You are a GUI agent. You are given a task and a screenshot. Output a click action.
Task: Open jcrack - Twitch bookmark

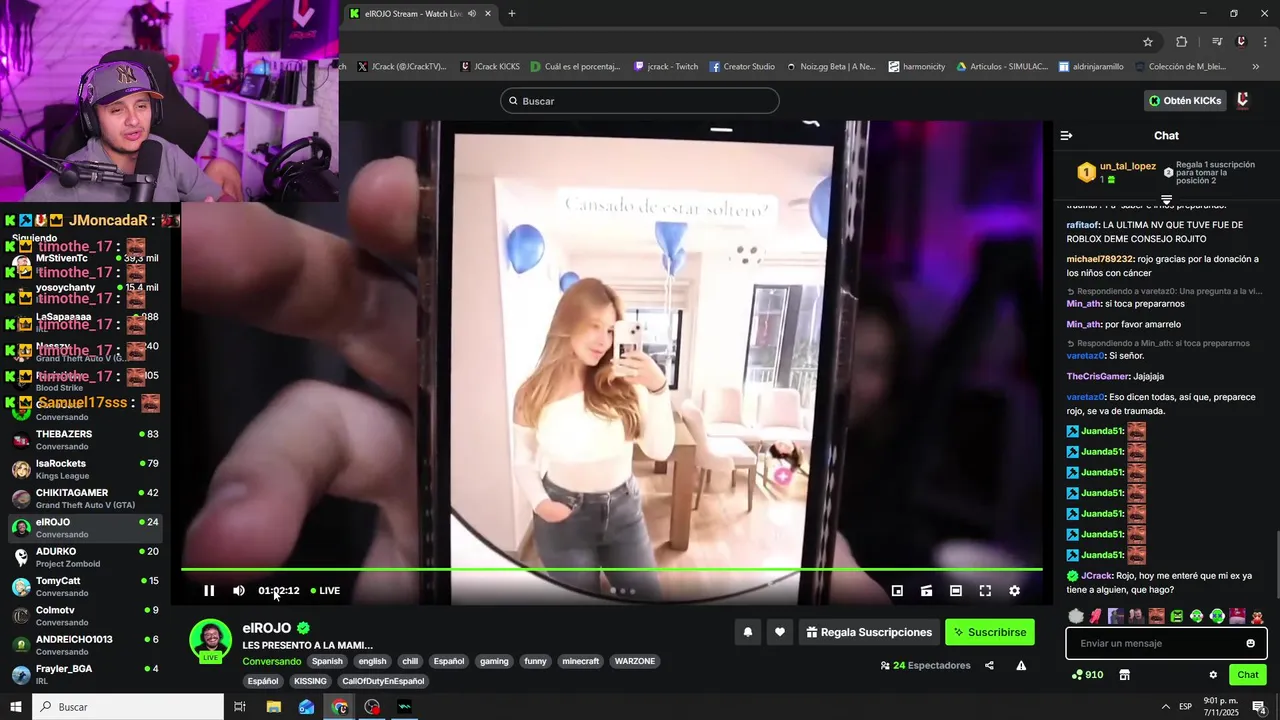pyautogui.click(x=666, y=67)
